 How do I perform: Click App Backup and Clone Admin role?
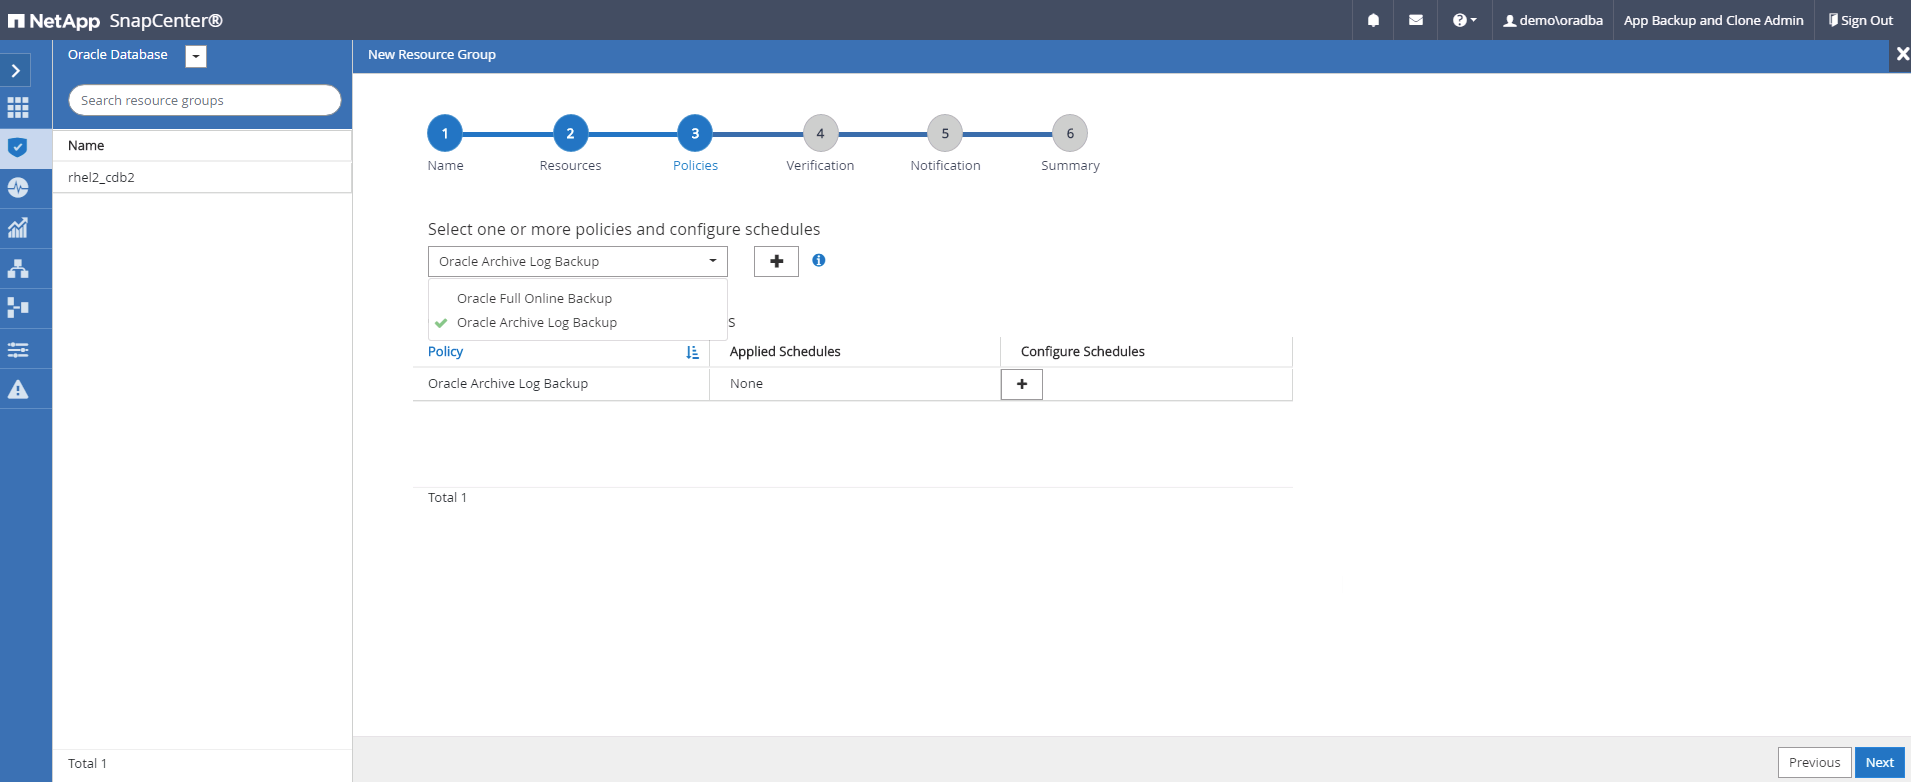pyautogui.click(x=1713, y=20)
